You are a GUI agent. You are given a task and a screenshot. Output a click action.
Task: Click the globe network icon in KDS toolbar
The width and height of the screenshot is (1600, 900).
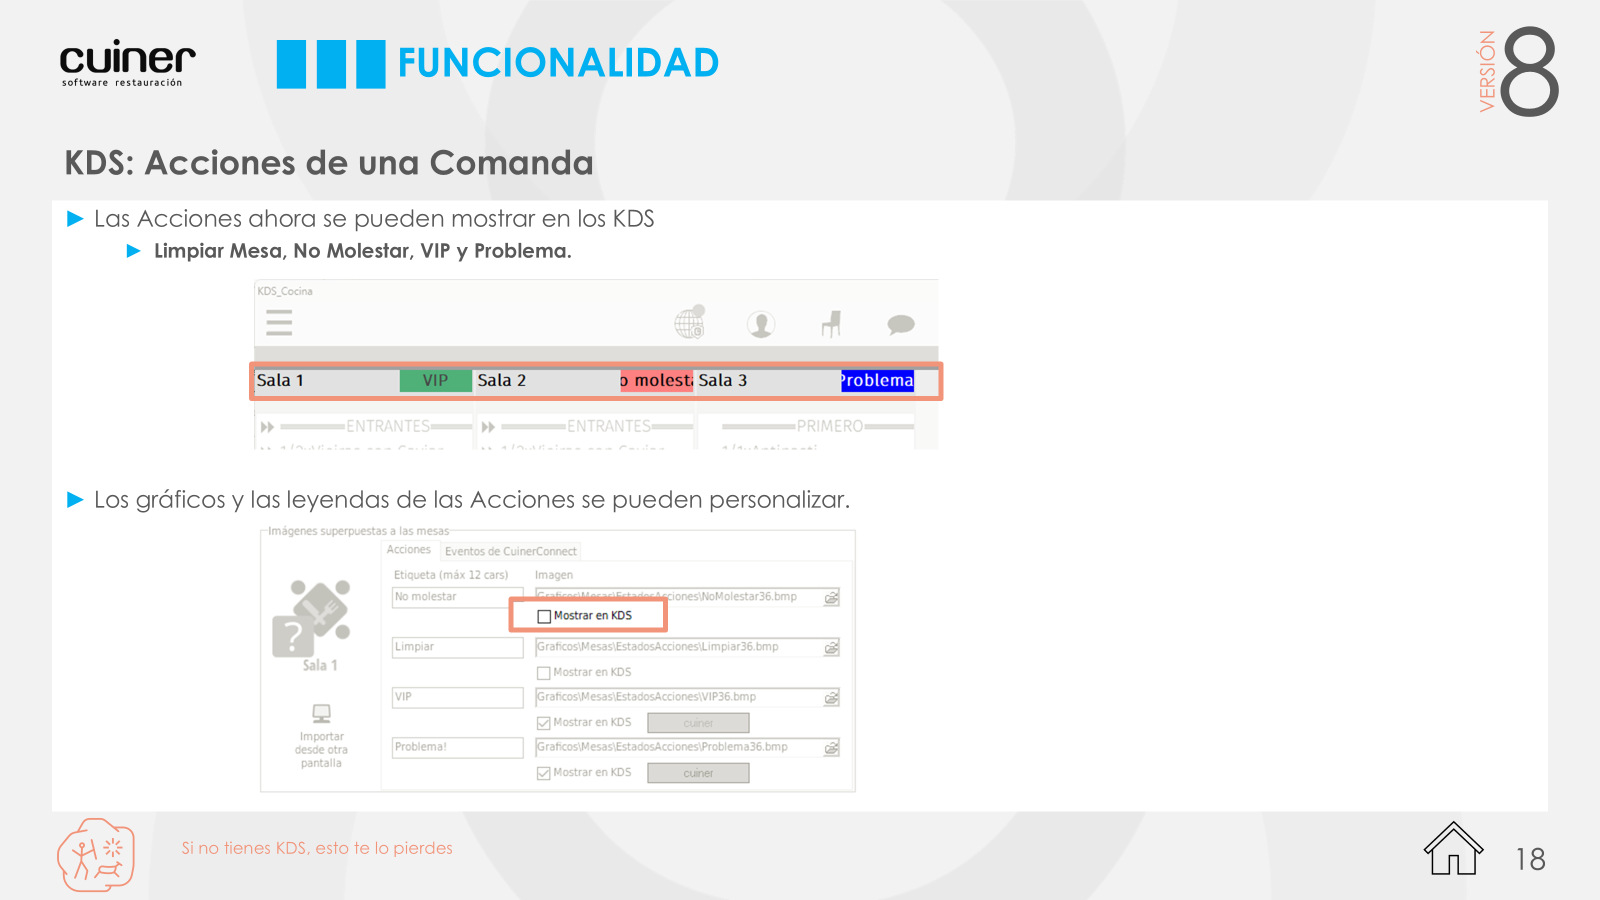690,322
